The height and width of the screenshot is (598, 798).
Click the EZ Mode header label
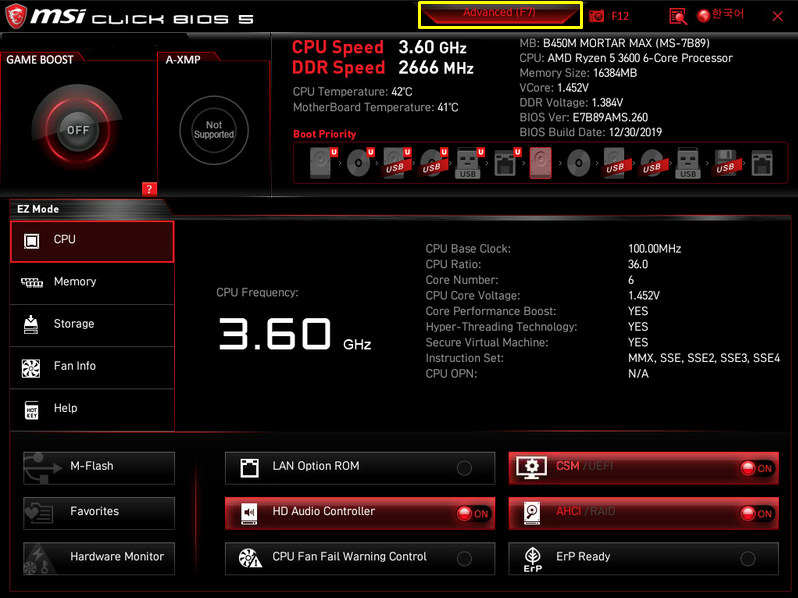pos(38,209)
